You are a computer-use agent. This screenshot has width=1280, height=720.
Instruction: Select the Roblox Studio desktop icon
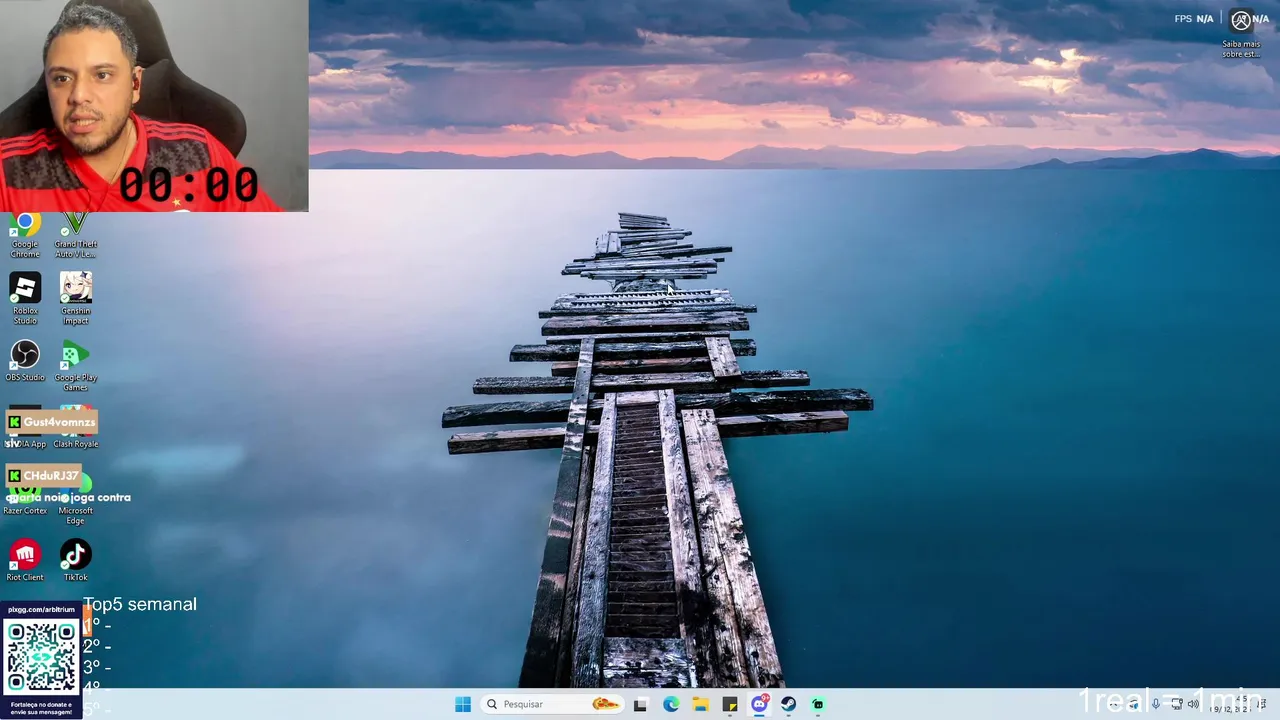pos(25,298)
